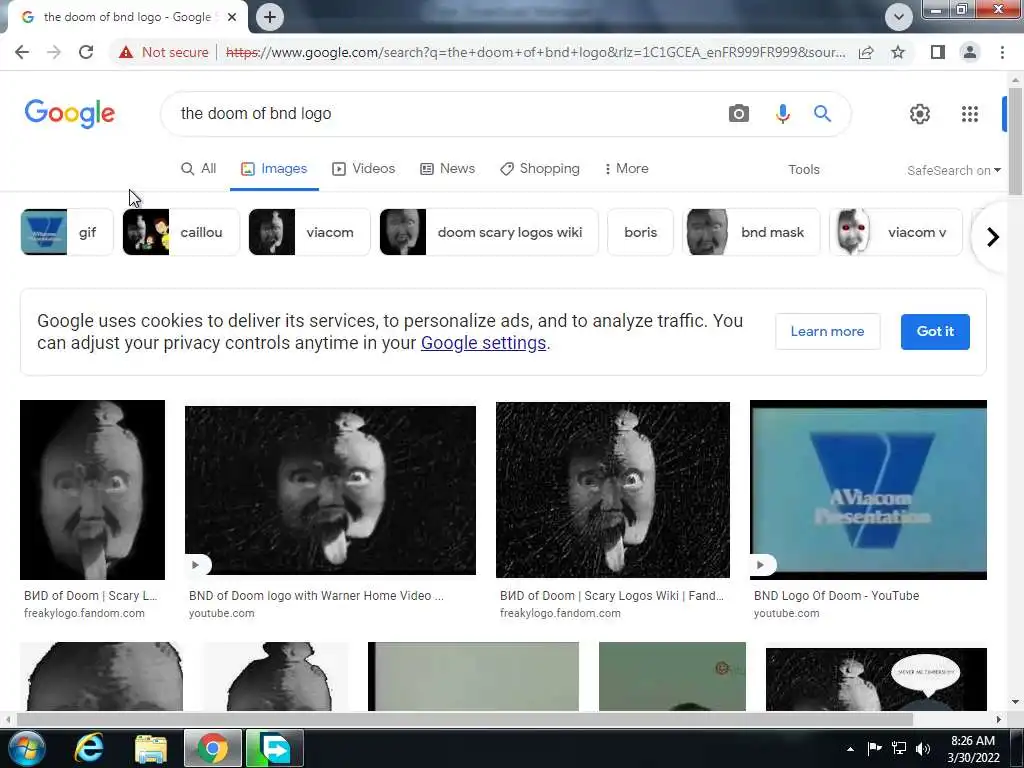Start voice search with microphone icon
Viewport: 1024px width, 768px height.
(782, 114)
